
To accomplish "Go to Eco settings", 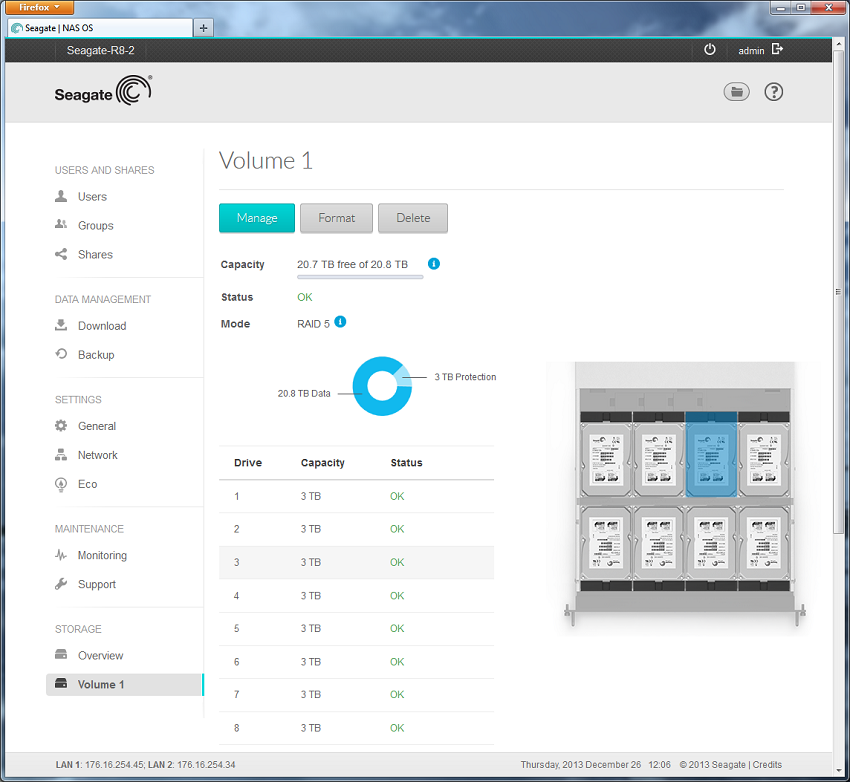I will tap(87, 484).
